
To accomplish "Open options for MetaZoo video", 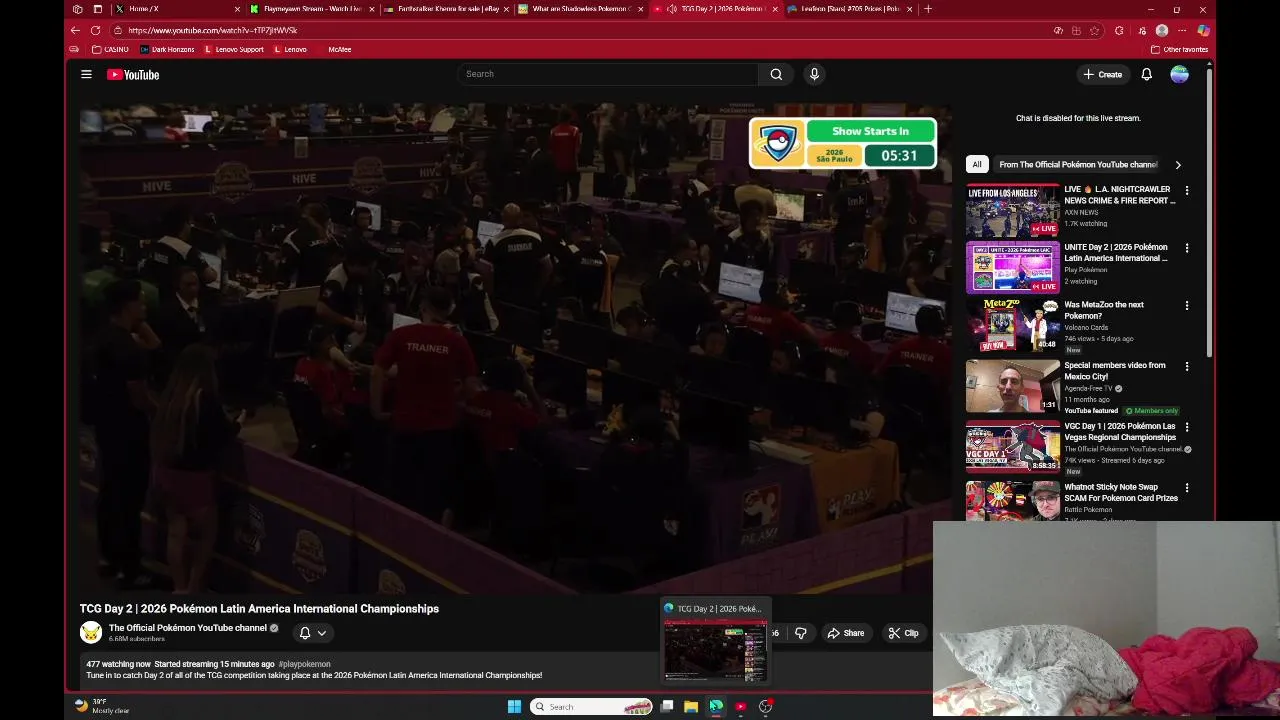I will click(x=1187, y=305).
